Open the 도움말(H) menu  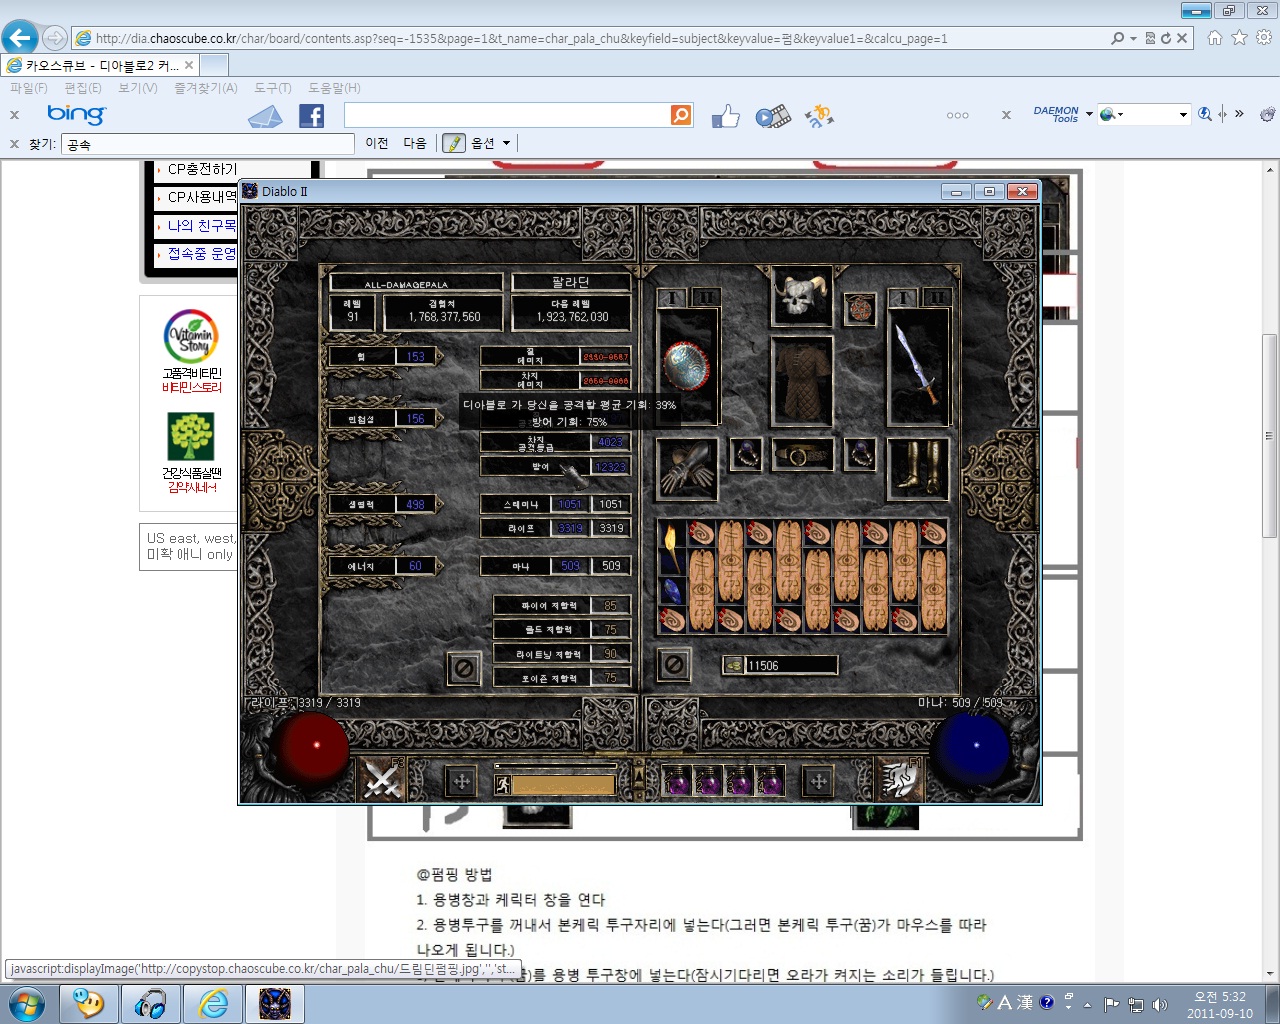[334, 88]
